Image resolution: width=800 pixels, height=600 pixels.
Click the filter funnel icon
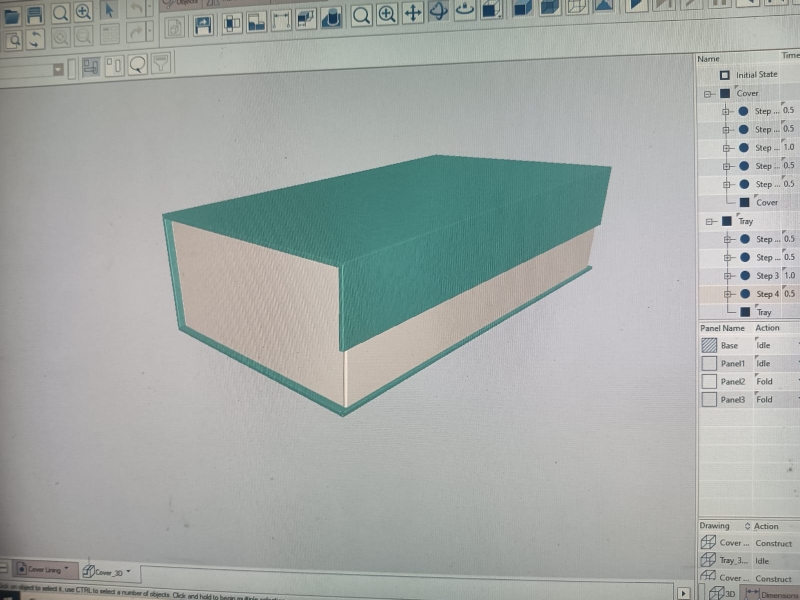(x=160, y=65)
